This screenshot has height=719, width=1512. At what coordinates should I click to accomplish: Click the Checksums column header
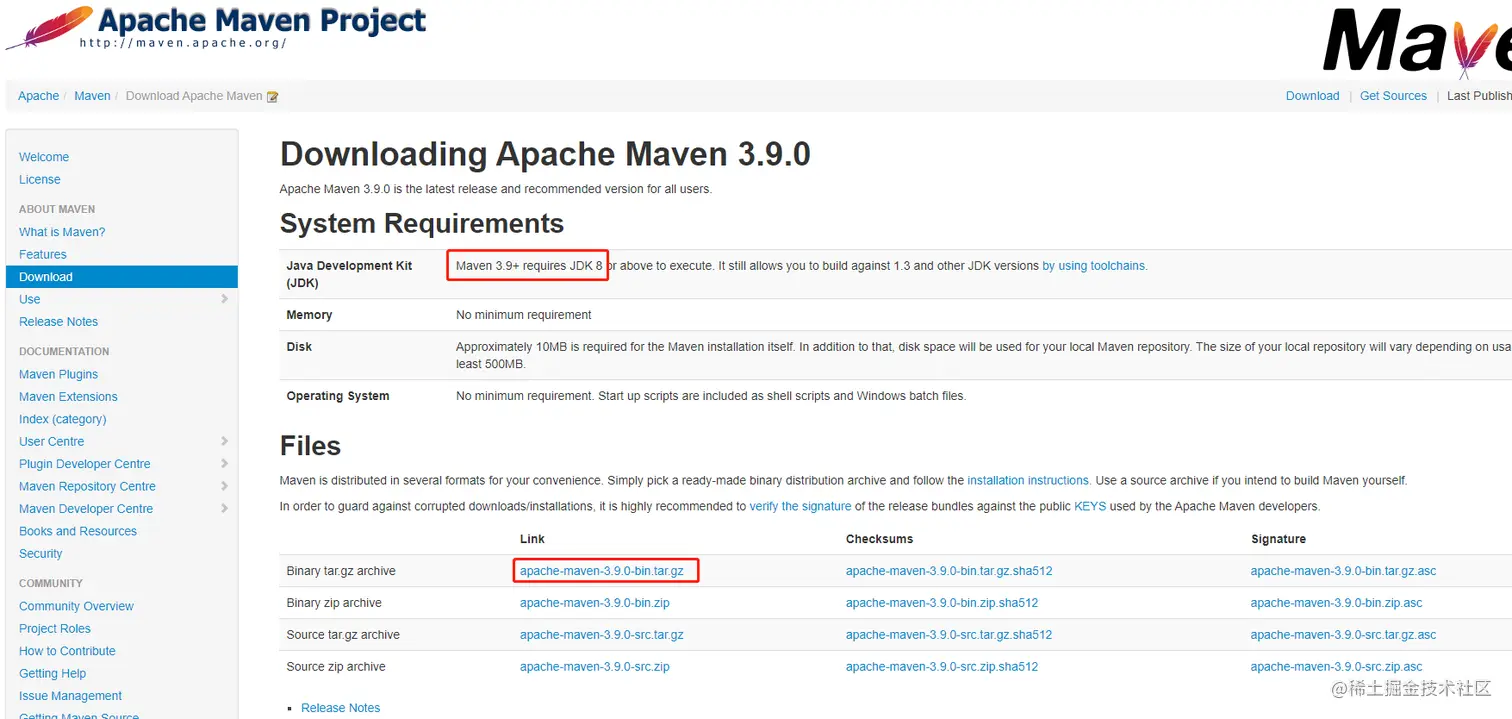click(x=879, y=539)
